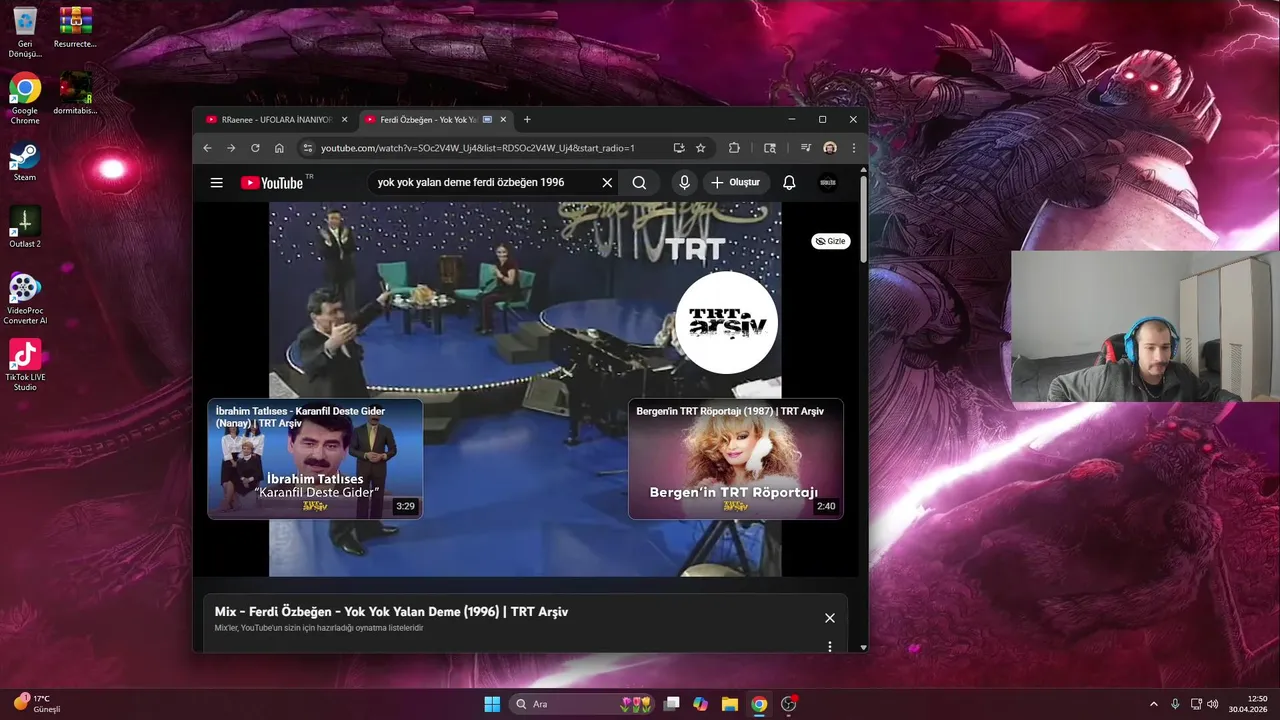The height and width of the screenshot is (720, 1280).
Task: Click the tray microphone icon
Action: pyautogui.click(x=1175, y=704)
